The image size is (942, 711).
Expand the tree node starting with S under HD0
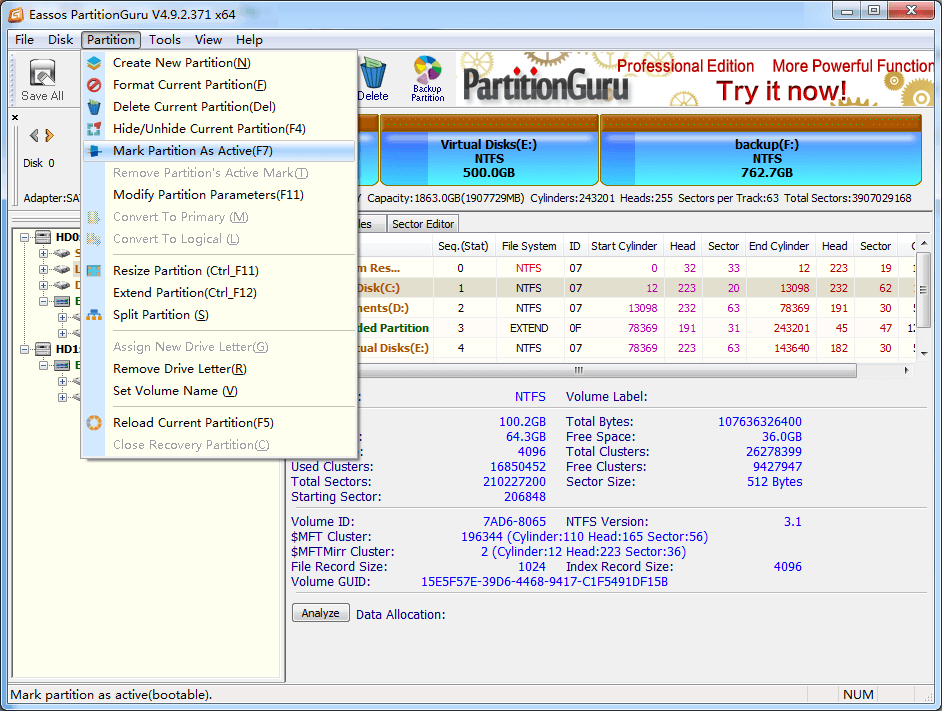(43, 253)
